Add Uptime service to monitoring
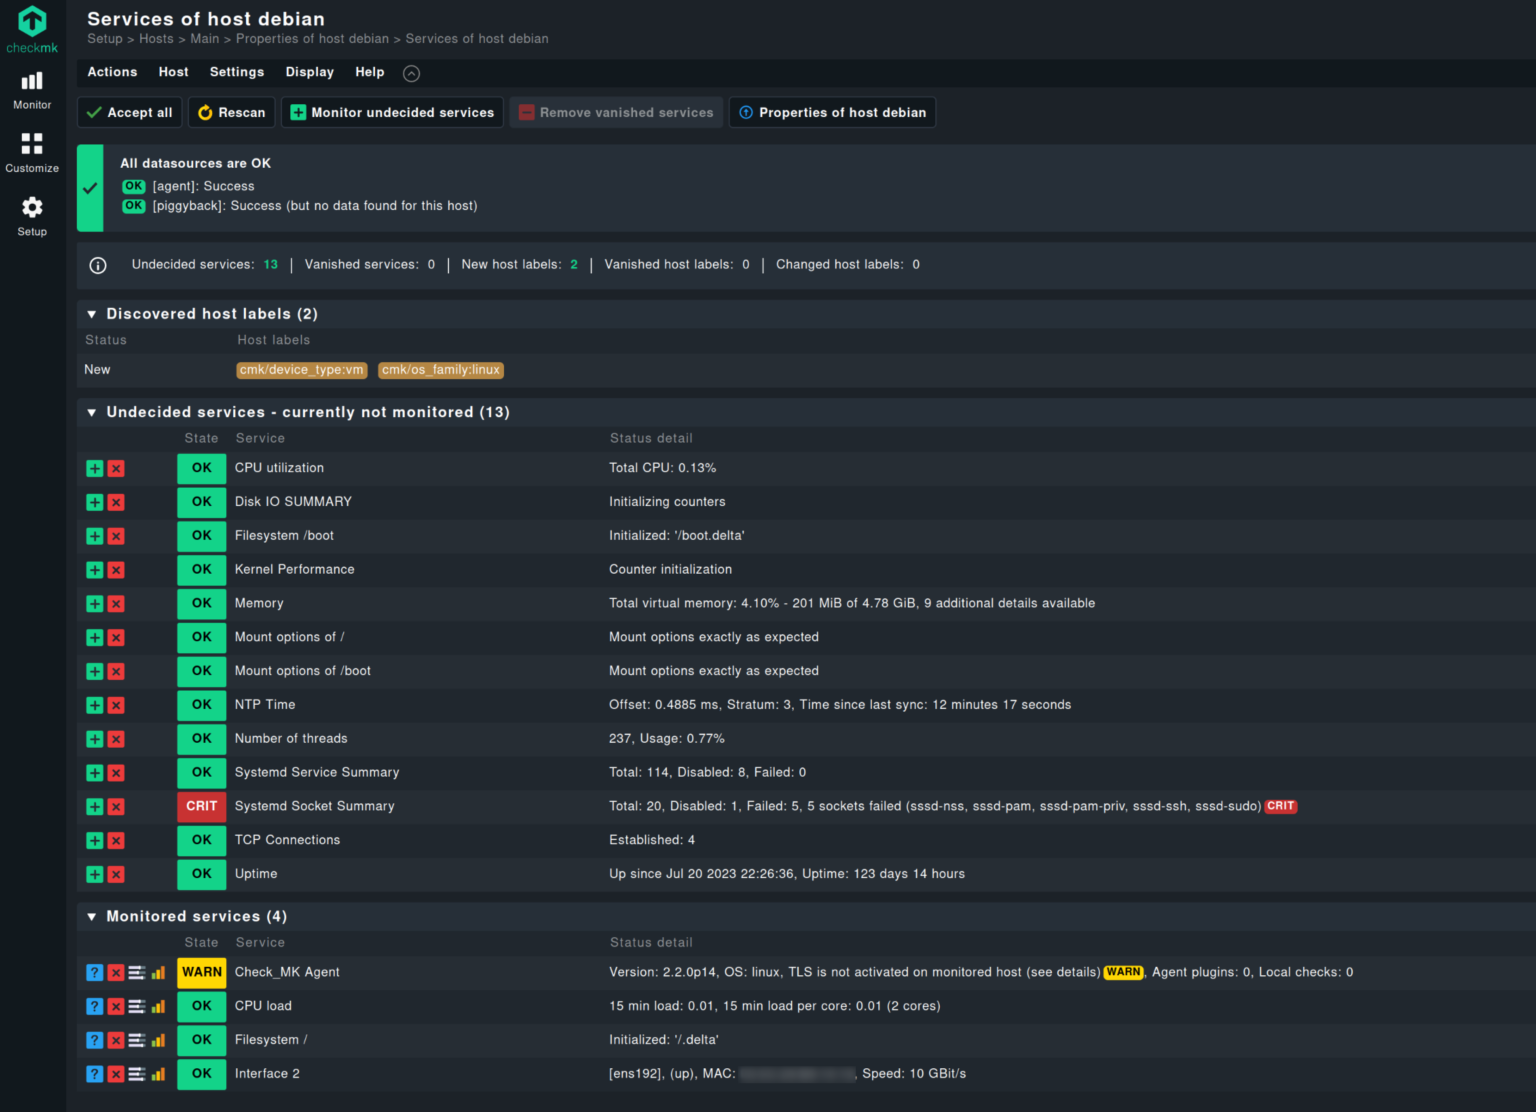The image size is (1536, 1112). point(95,875)
